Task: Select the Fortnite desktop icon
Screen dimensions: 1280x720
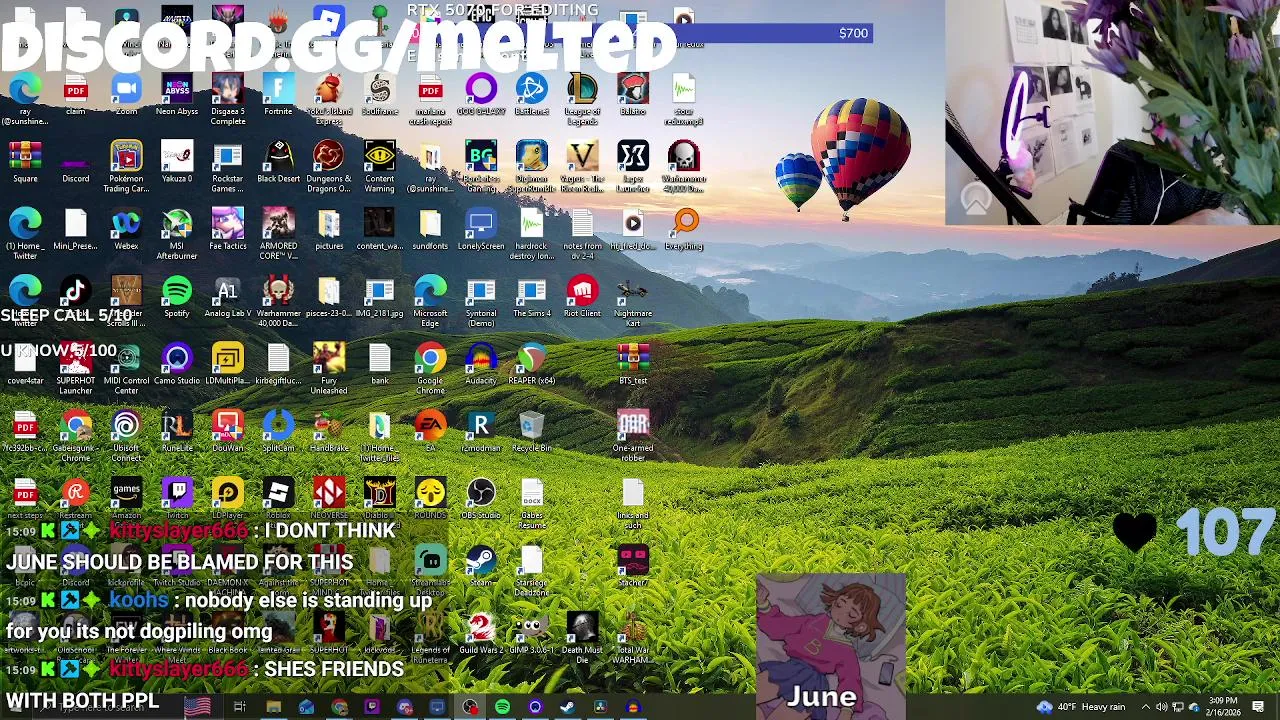Action: 278,96
